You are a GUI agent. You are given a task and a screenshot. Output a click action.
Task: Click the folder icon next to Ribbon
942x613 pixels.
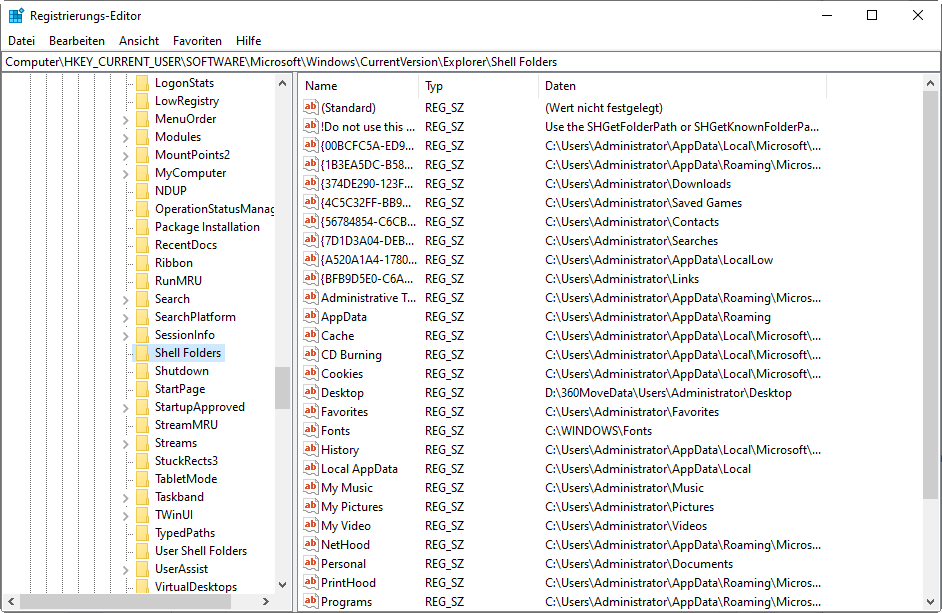click(142, 263)
